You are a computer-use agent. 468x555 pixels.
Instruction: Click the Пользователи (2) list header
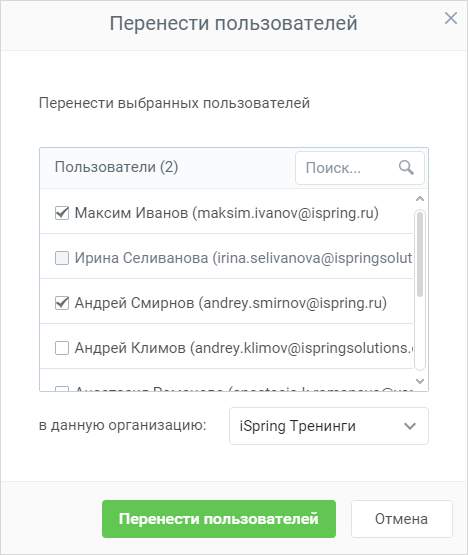116,167
